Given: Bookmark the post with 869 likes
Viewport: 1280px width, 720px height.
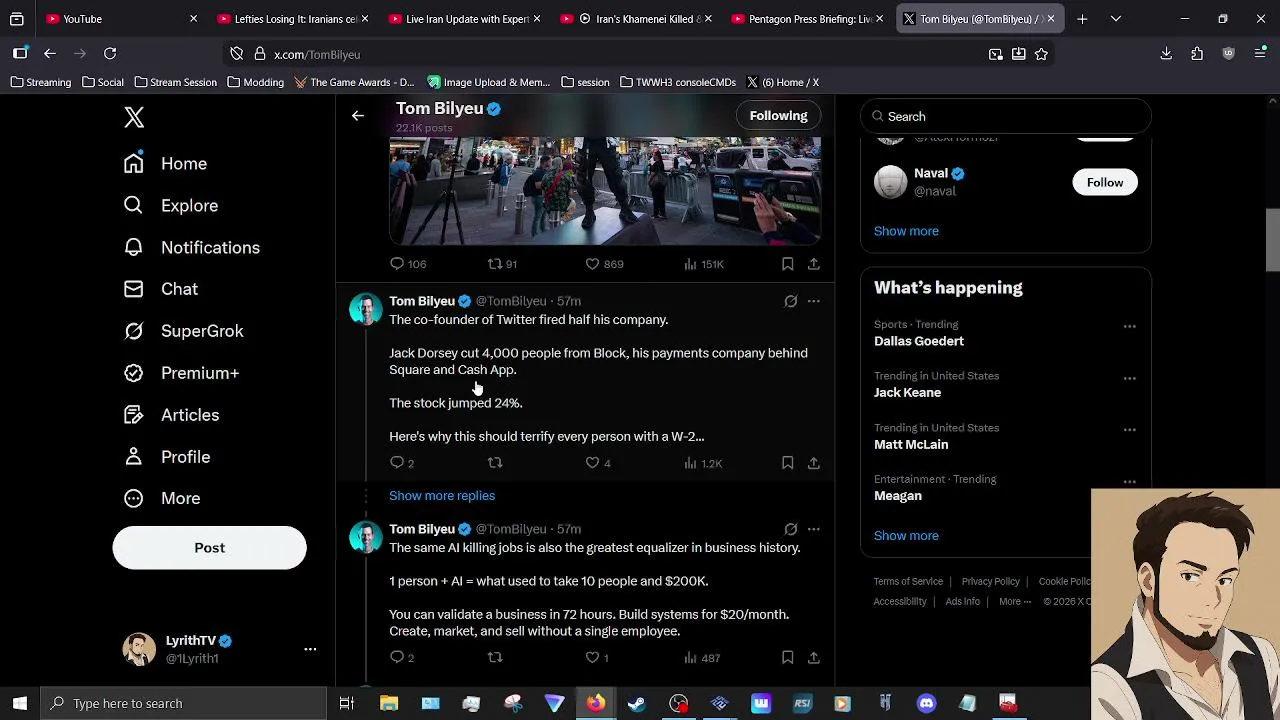Looking at the screenshot, I should click(788, 264).
